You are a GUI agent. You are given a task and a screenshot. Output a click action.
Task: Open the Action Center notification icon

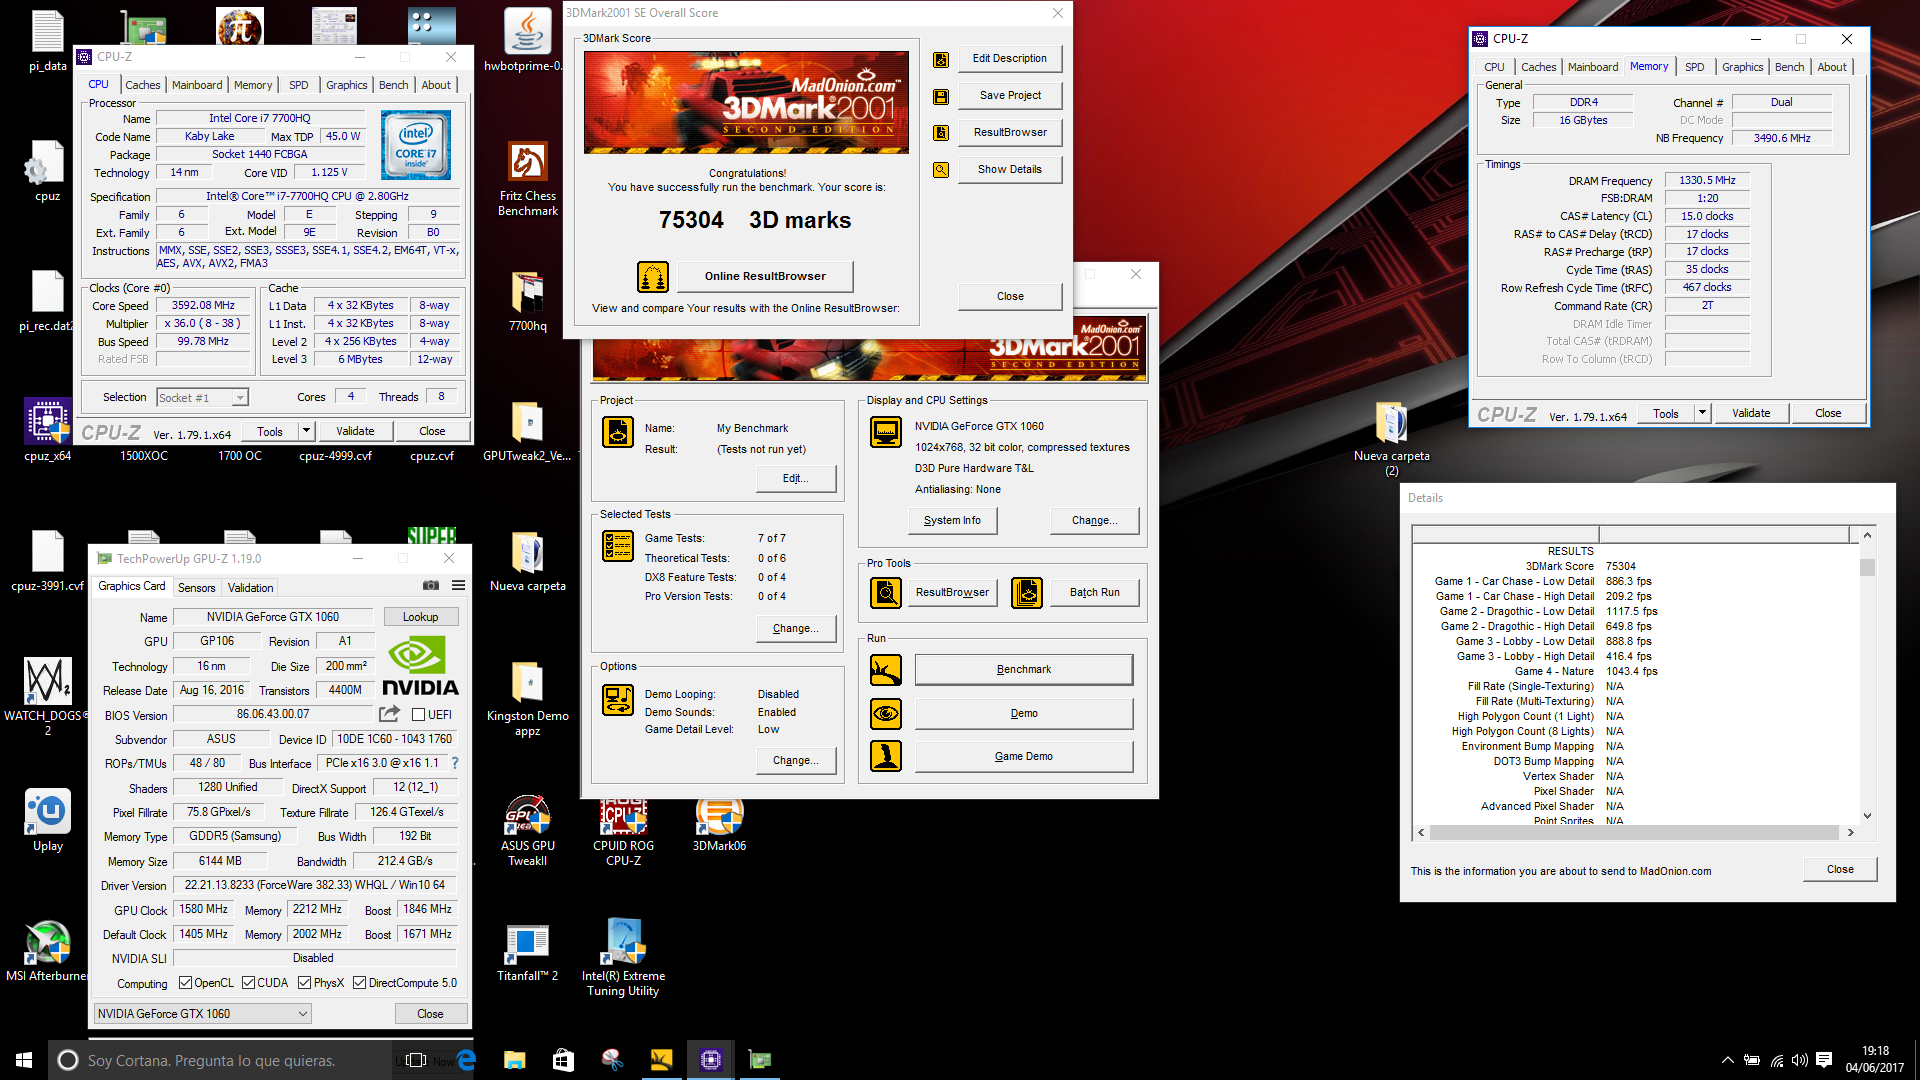[x=1824, y=1060]
